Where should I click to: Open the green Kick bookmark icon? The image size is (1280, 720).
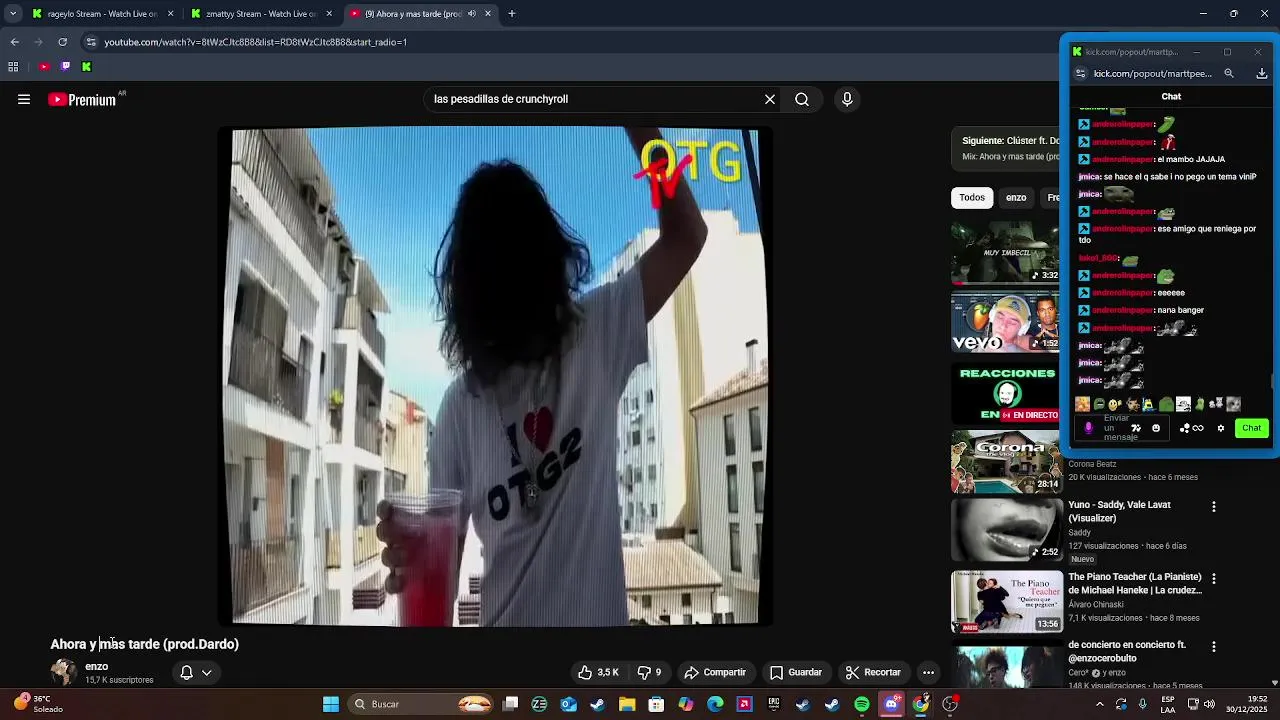(x=86, y=67)
